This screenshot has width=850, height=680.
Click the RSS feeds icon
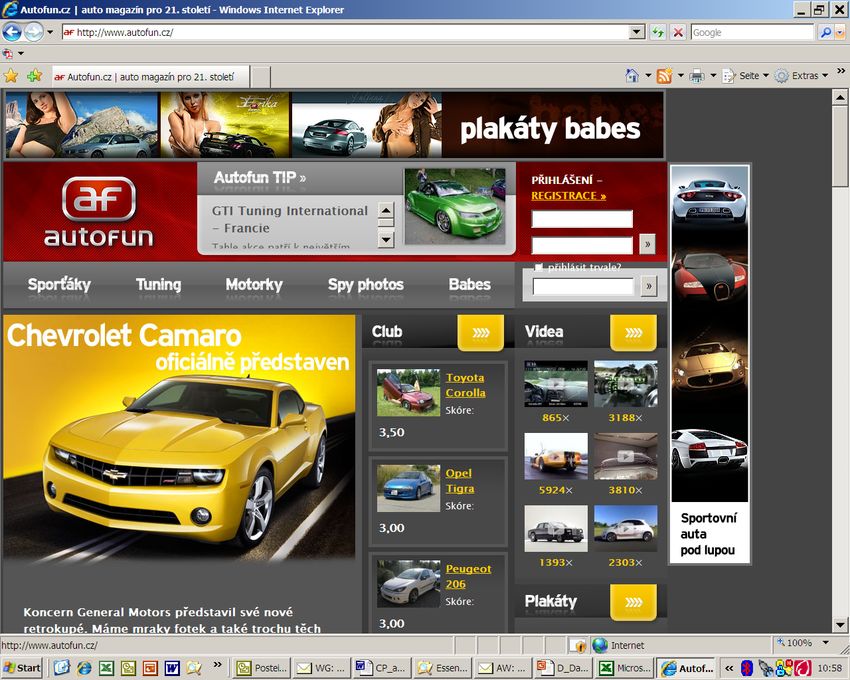(664, 76)
